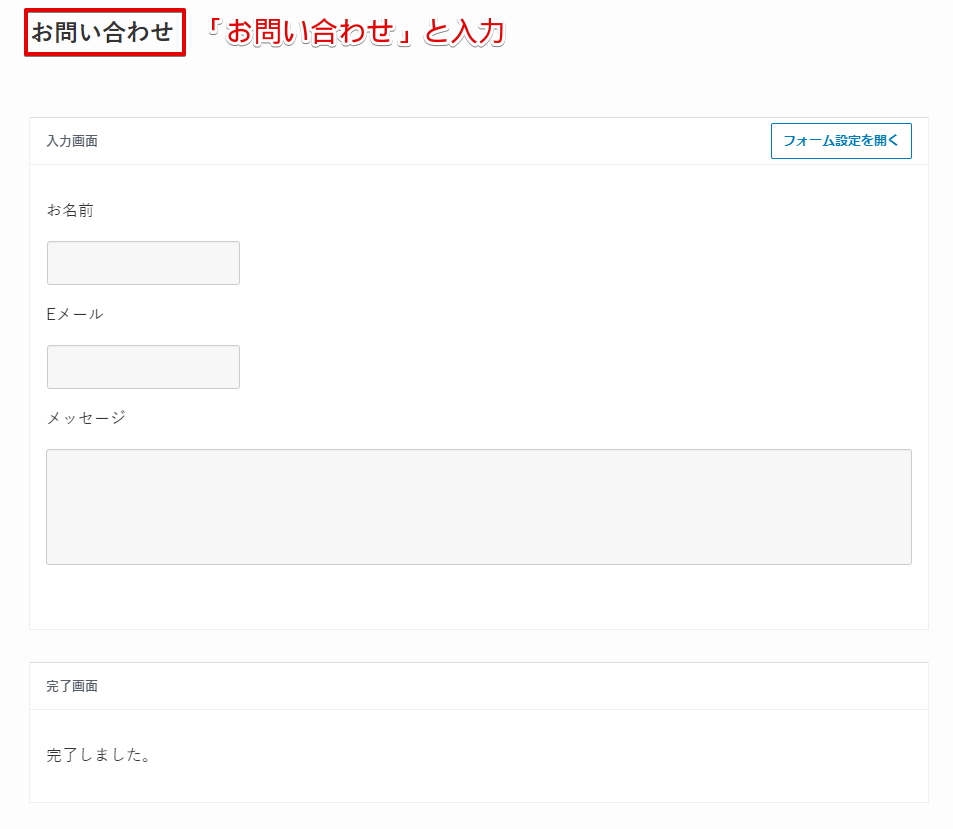
Task: Click the お名前 field label
Action: click(x=71, y=210)
